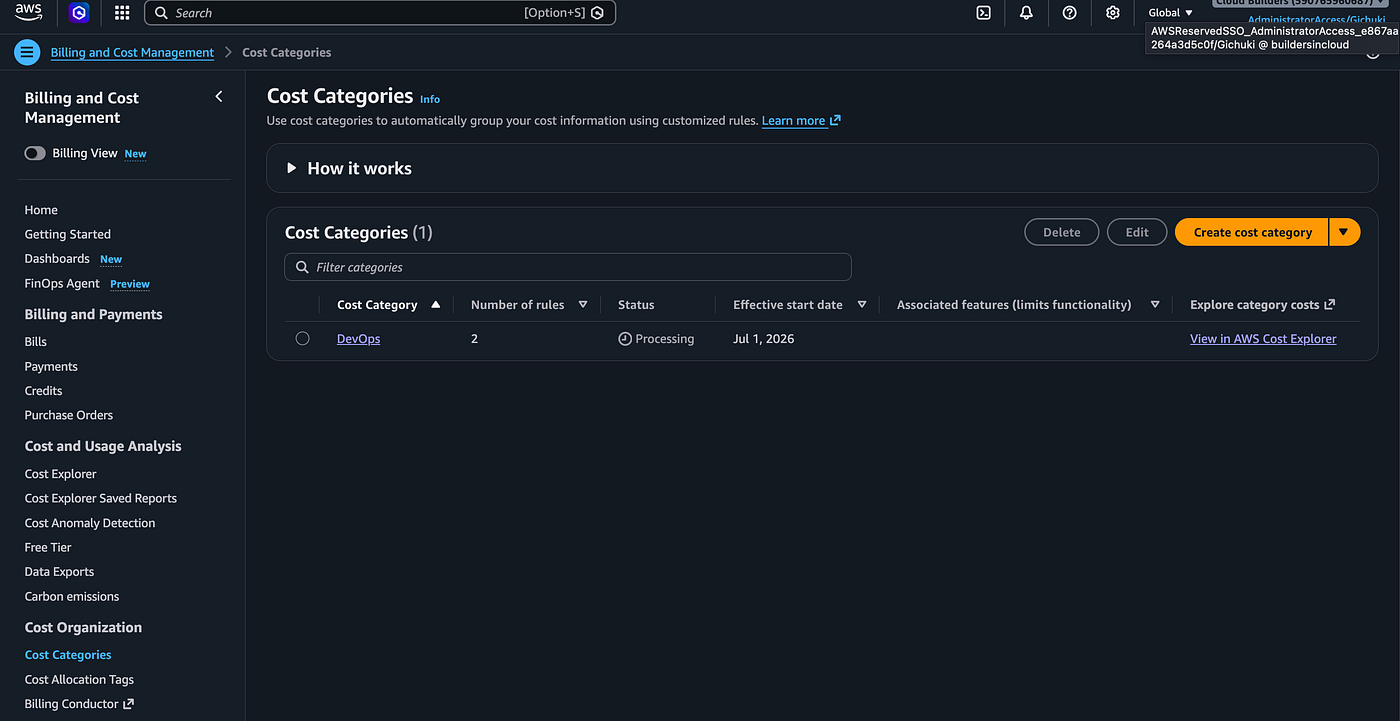This screenshot has width=1400, height=721.
Task: Click the Filter categories input field
Action: [568, 267]
